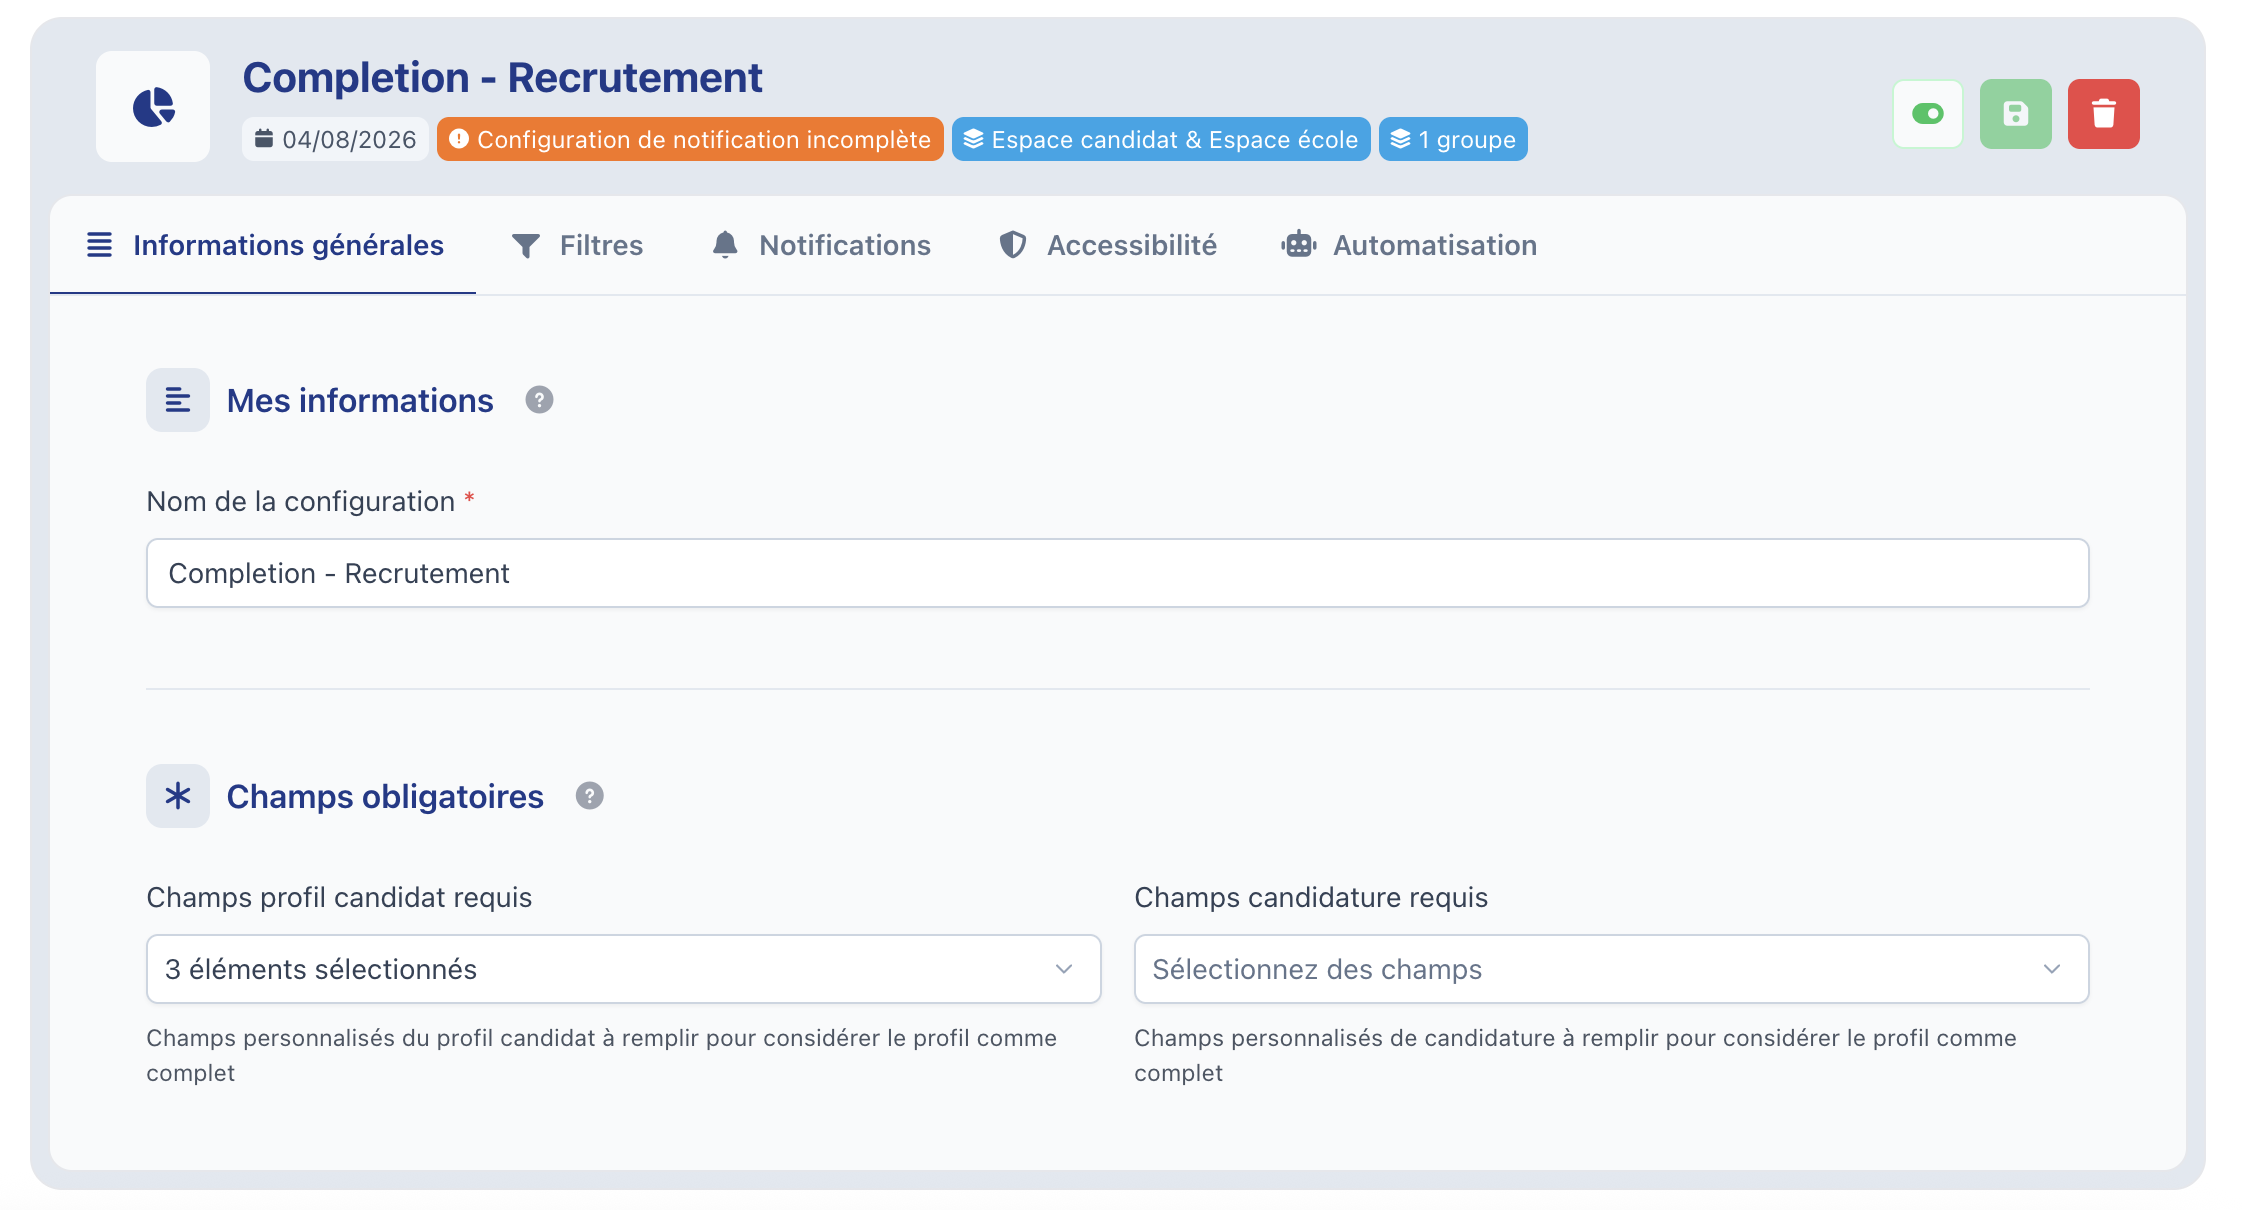The height and width of the screenshot is (1210, 2244).
Task: Click the robot icon on Automatisation tab
Action: point(1298,245)
